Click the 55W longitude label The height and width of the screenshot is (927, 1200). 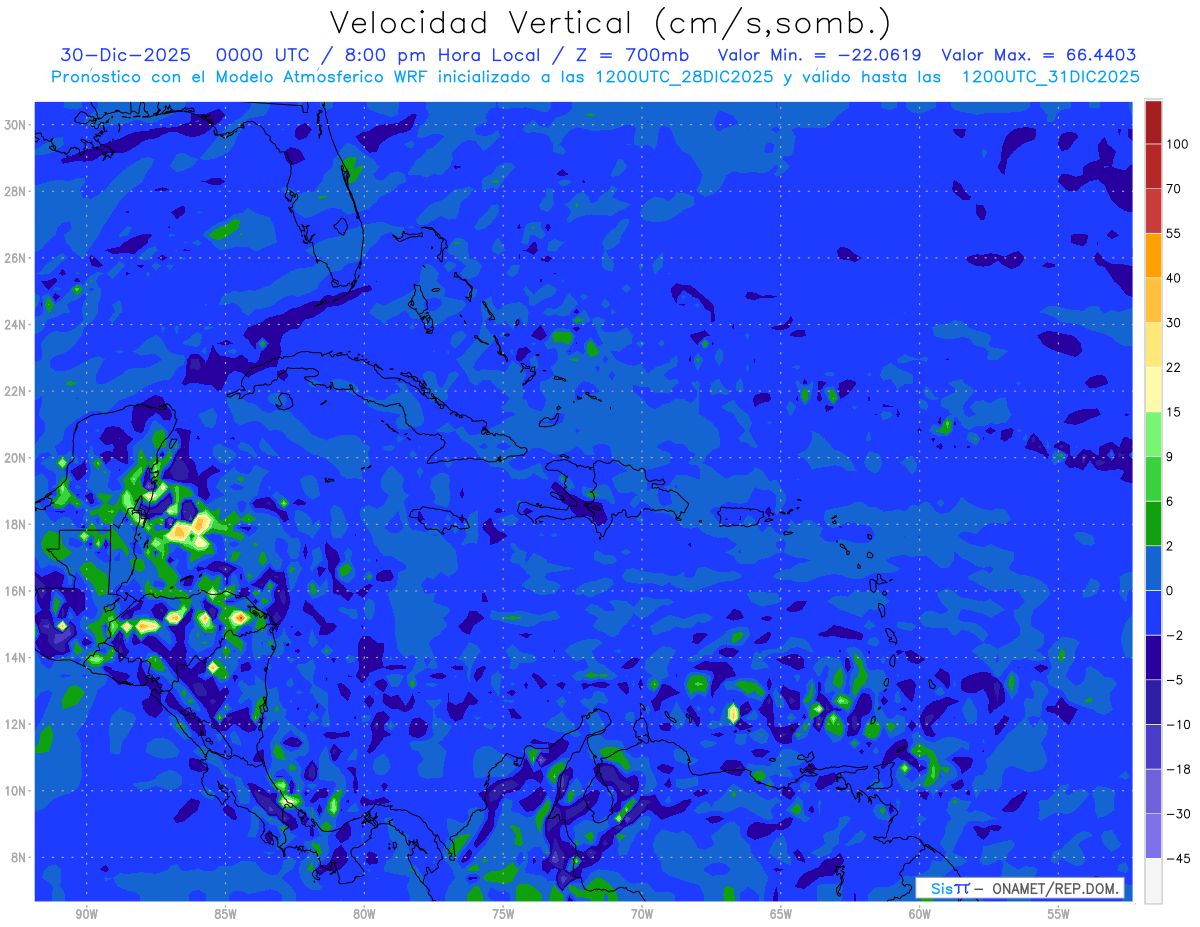tap(1059, 914)
